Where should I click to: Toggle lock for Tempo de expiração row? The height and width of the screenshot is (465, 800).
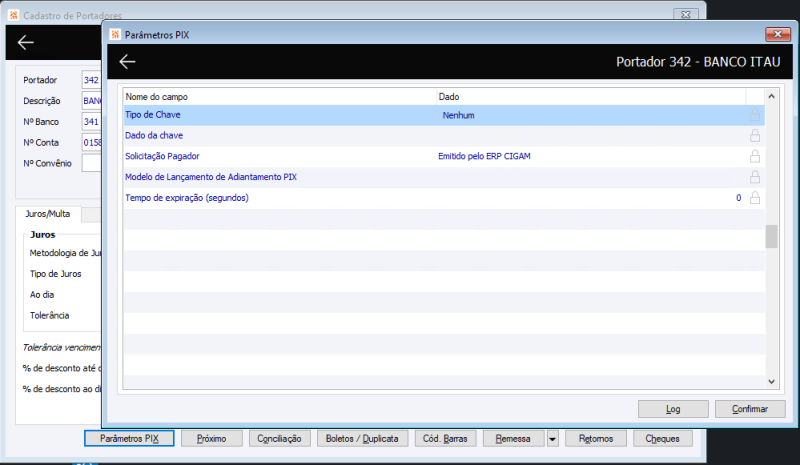(x=755, y=198)
